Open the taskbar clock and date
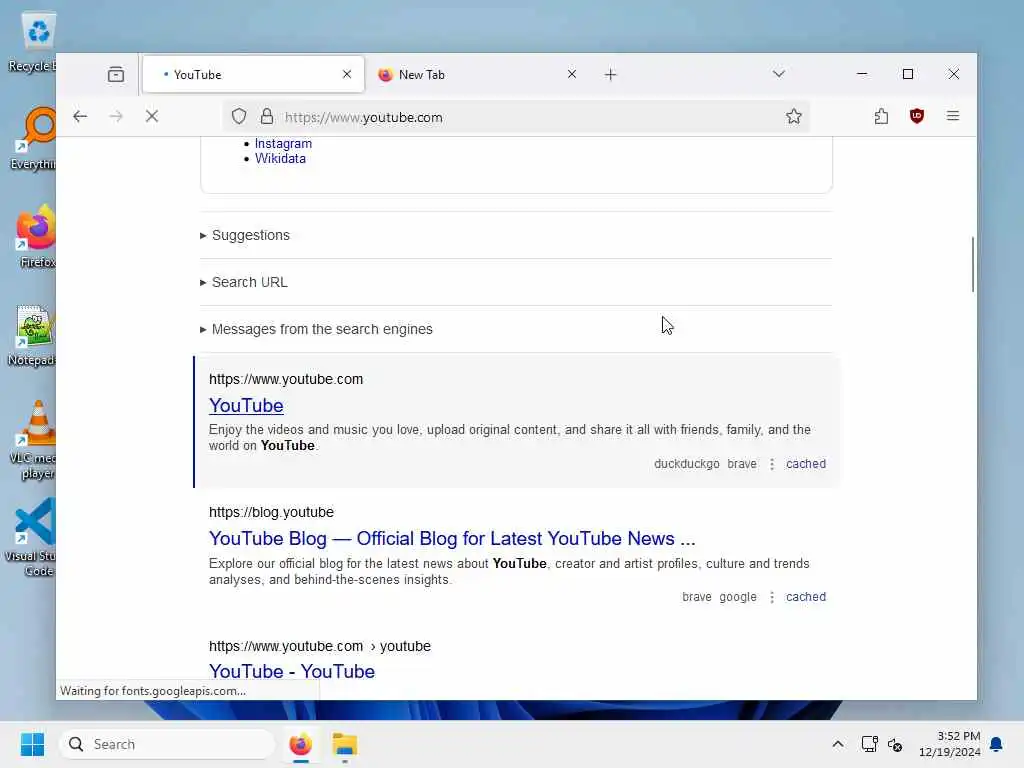Image resolution: width=1024 pixels, height=768 pixels. coord(949,744)
